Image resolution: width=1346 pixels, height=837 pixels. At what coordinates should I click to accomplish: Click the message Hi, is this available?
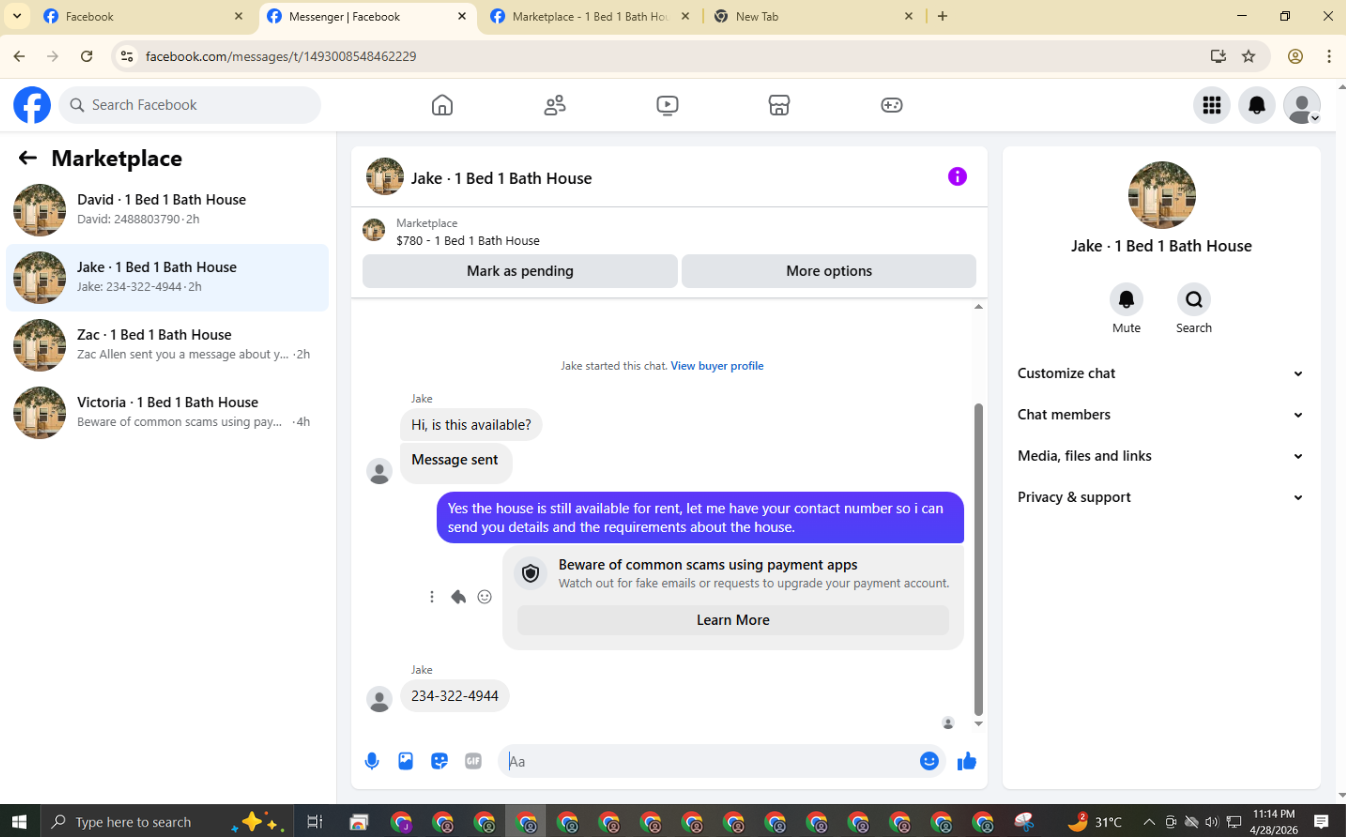(x=471, y=425)
